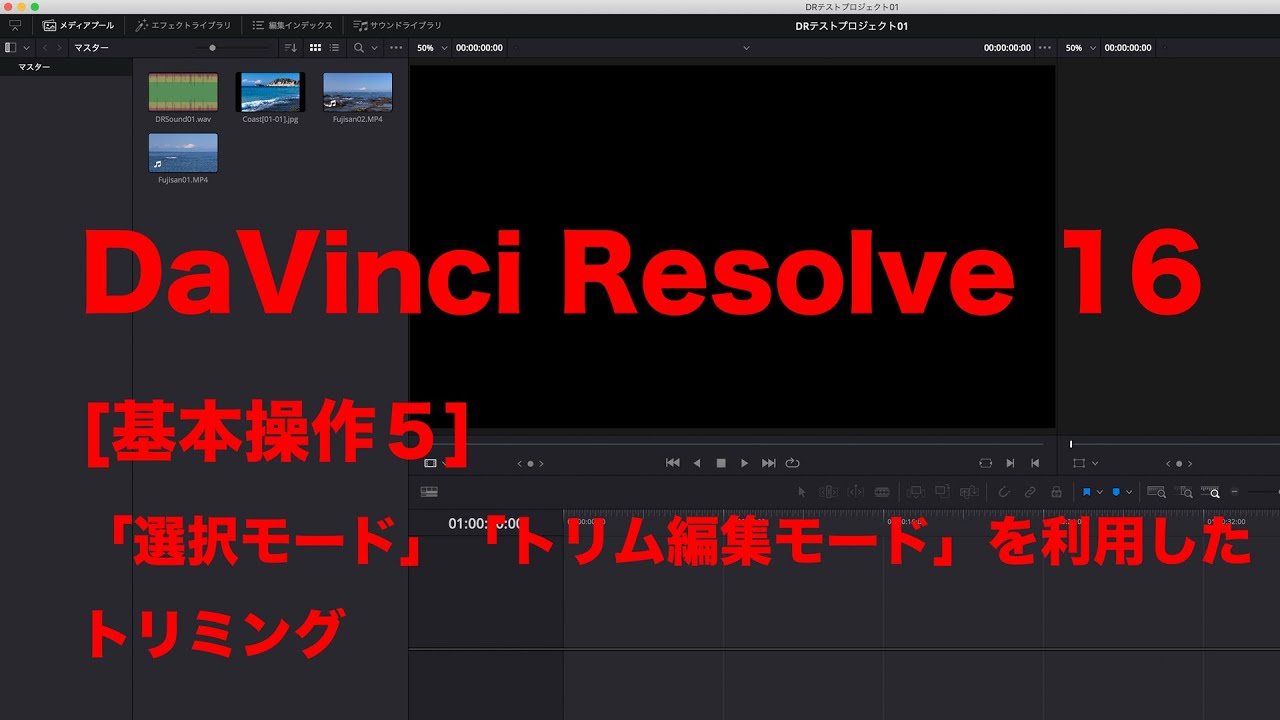The height and width of the screenshot is (720, 1280).
Task: Open the timeline viewer transform overlay icon
Action: pos(1079,463)
